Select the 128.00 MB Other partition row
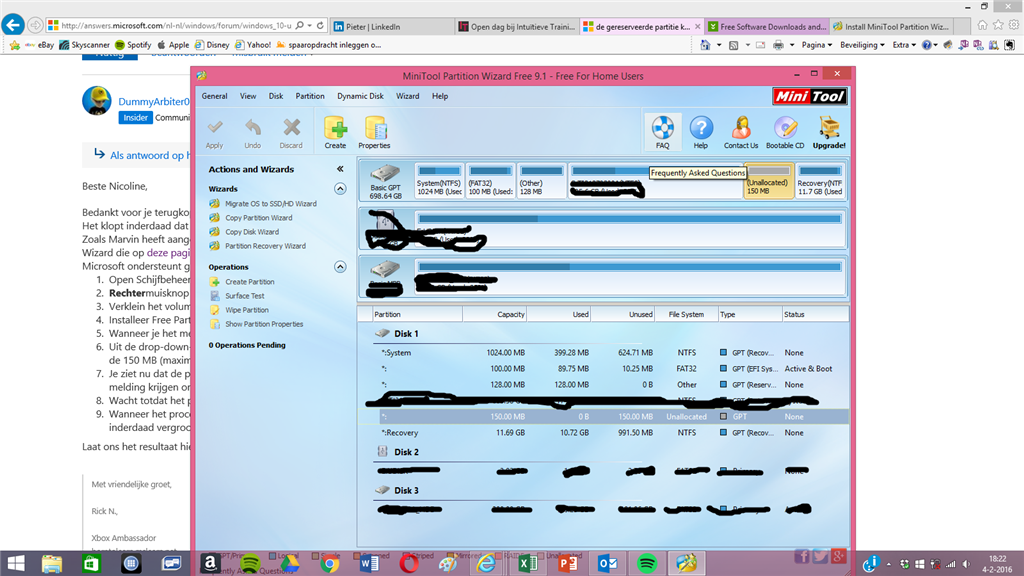 [604, 385]
